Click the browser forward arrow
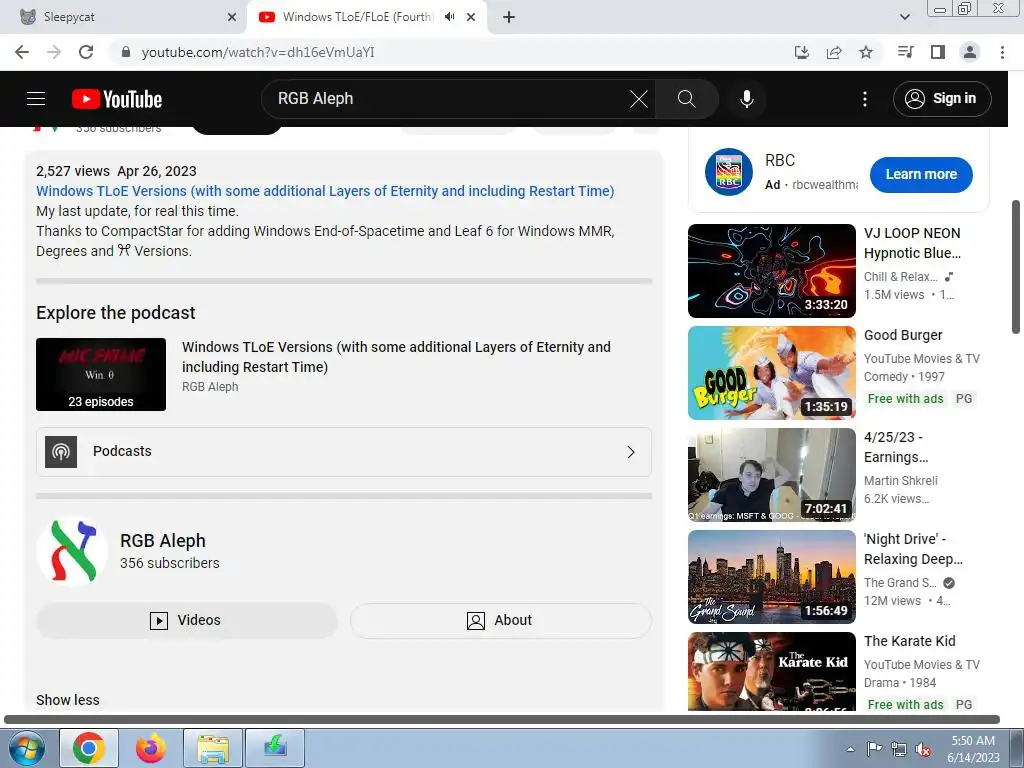The image size is (1024, 768). point(54,52)
